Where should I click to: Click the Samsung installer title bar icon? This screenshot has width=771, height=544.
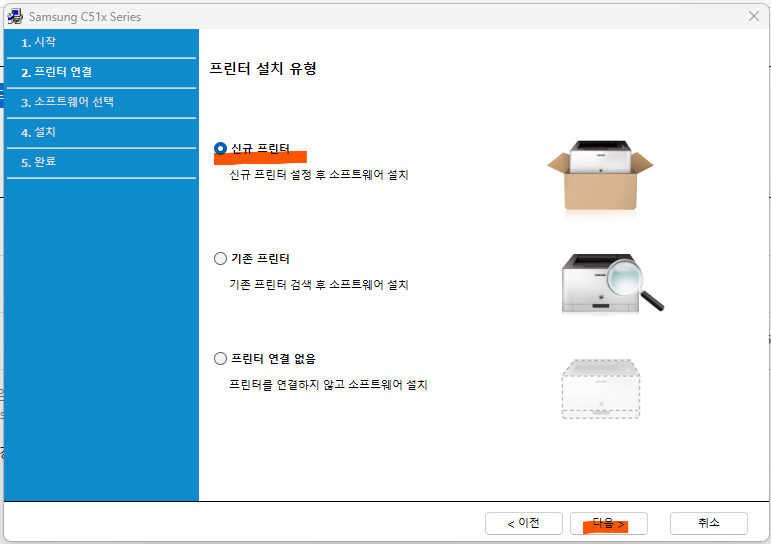click(15, 17)
